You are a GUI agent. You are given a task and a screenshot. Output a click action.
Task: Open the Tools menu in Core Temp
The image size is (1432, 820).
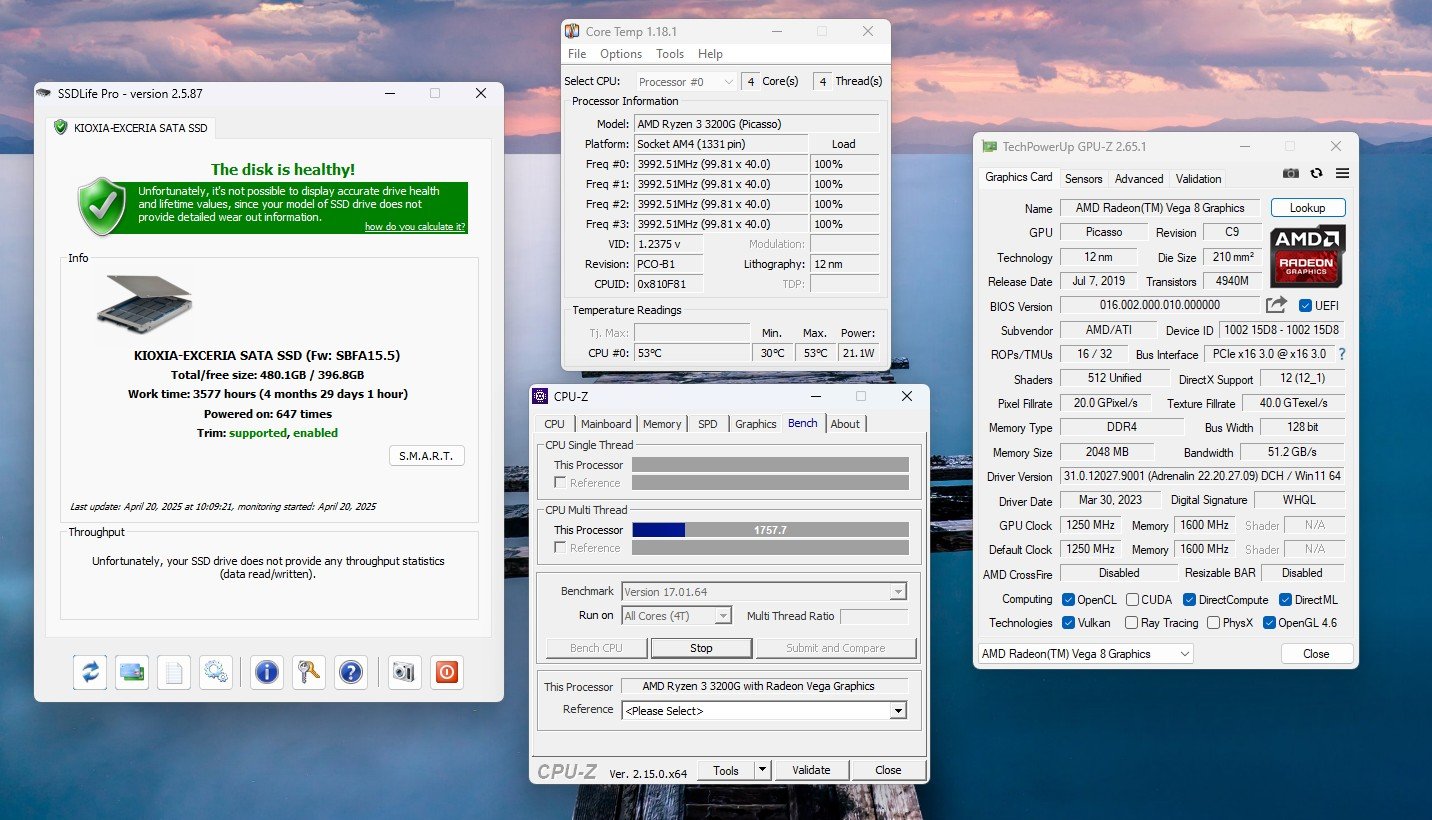tap(670, 54)
